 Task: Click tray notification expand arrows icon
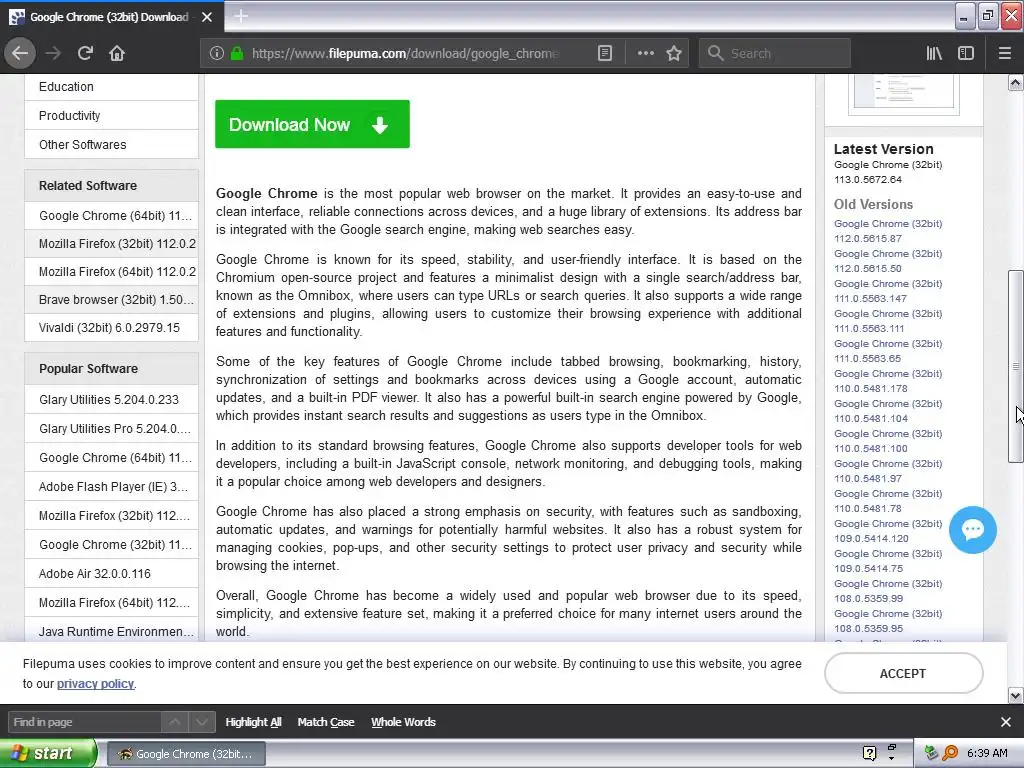pos(891,753)
